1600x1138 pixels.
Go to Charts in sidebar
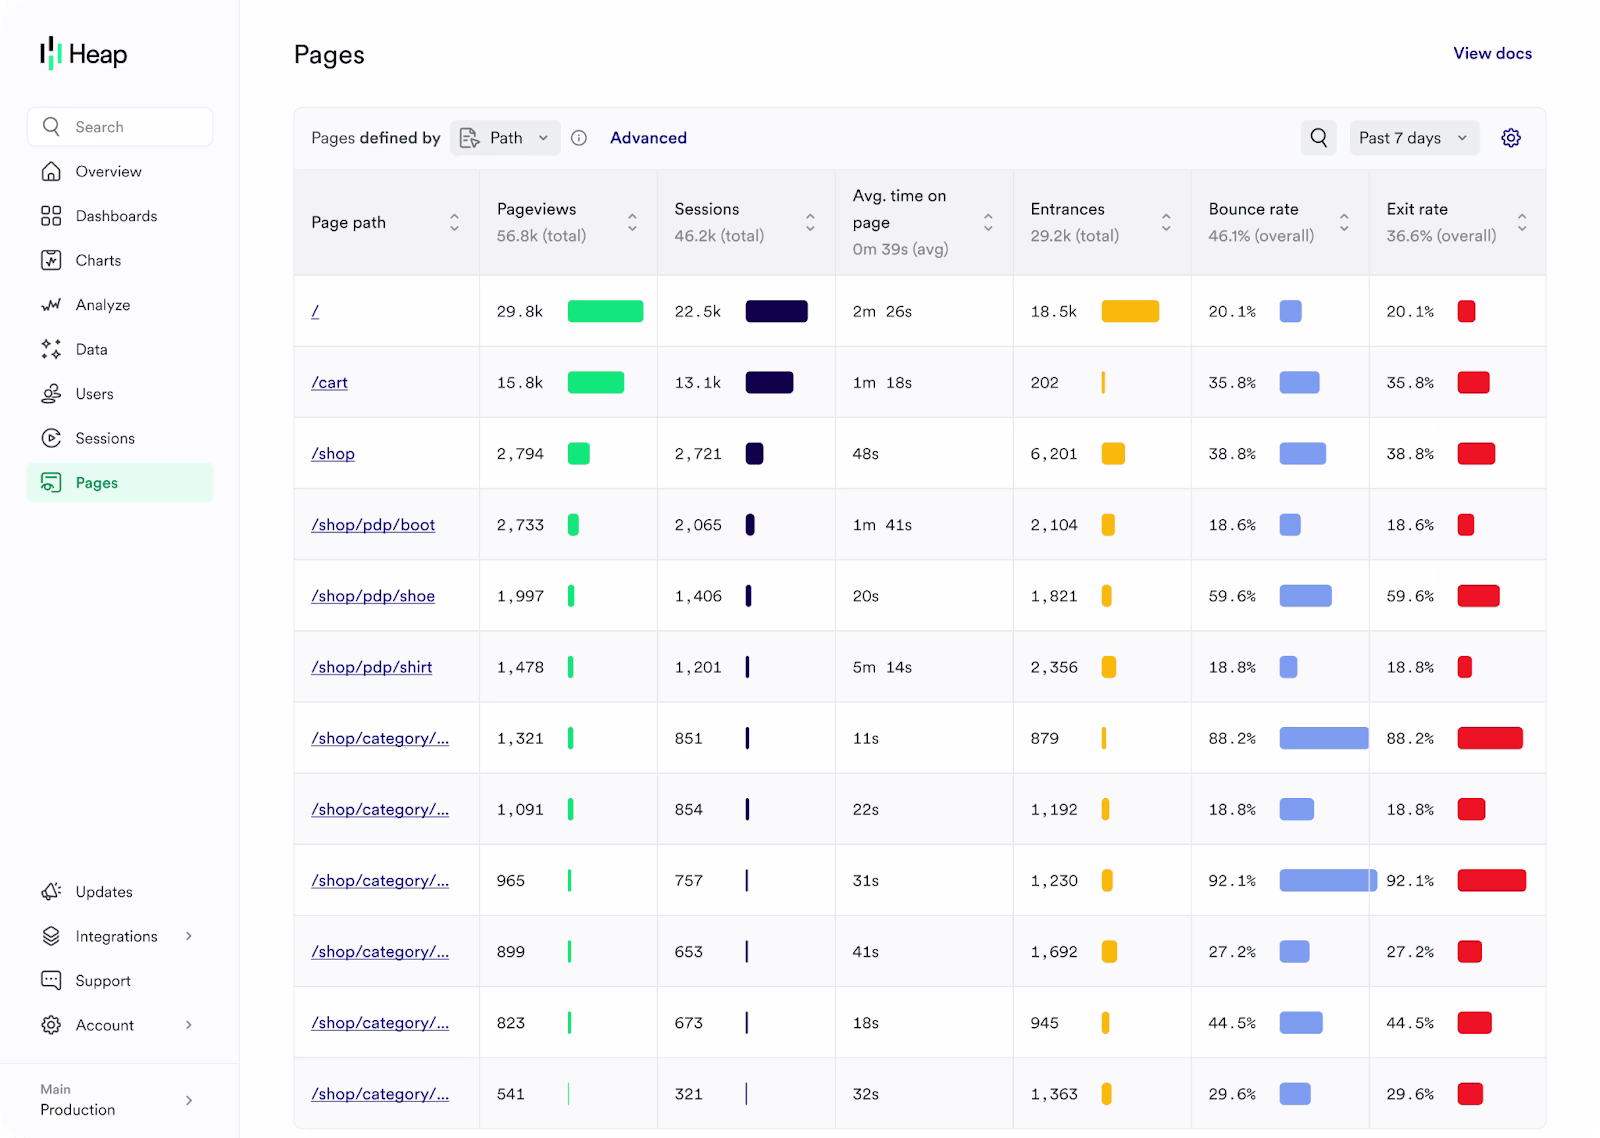click(x=98, y=260)
